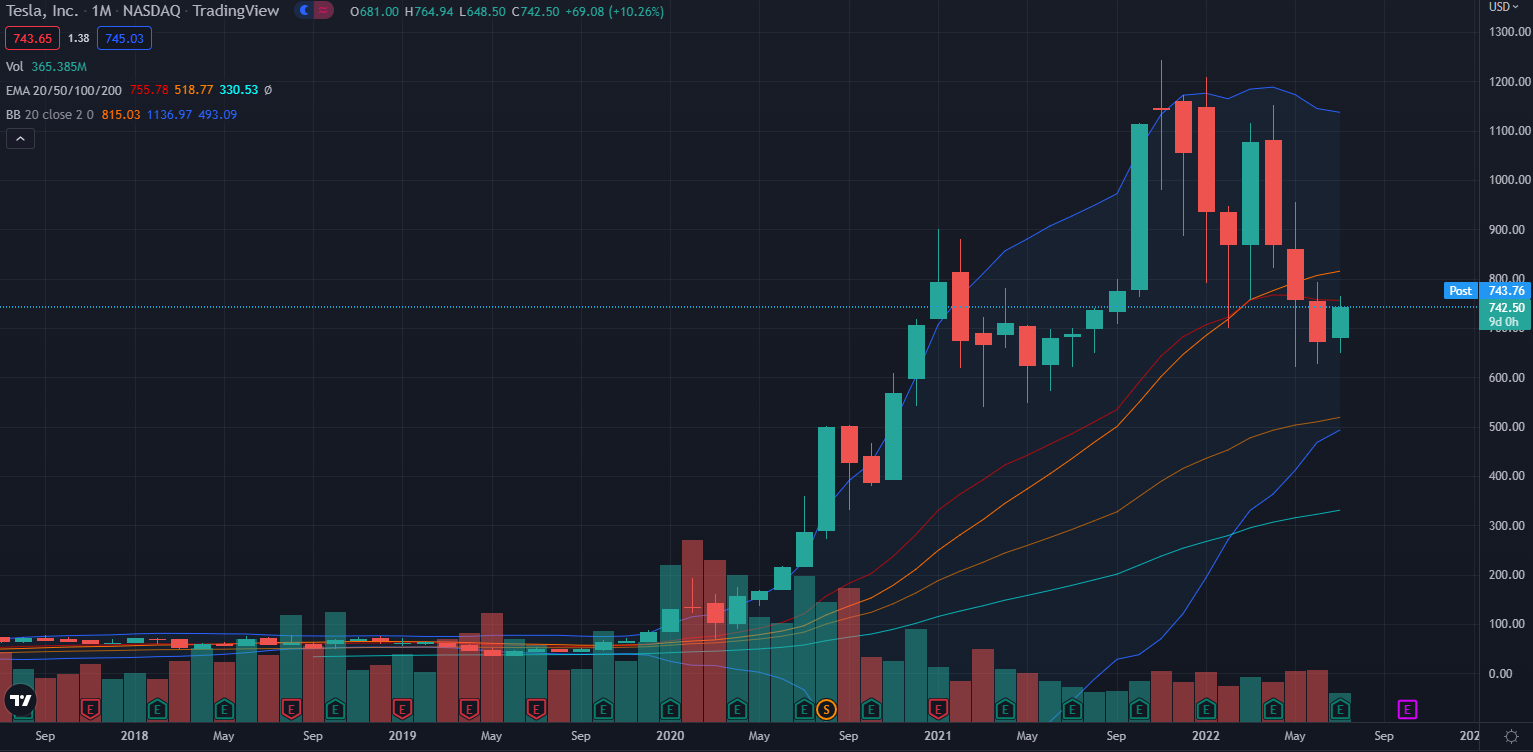Open the red earnings marker above 2021 label

point(938,710)
